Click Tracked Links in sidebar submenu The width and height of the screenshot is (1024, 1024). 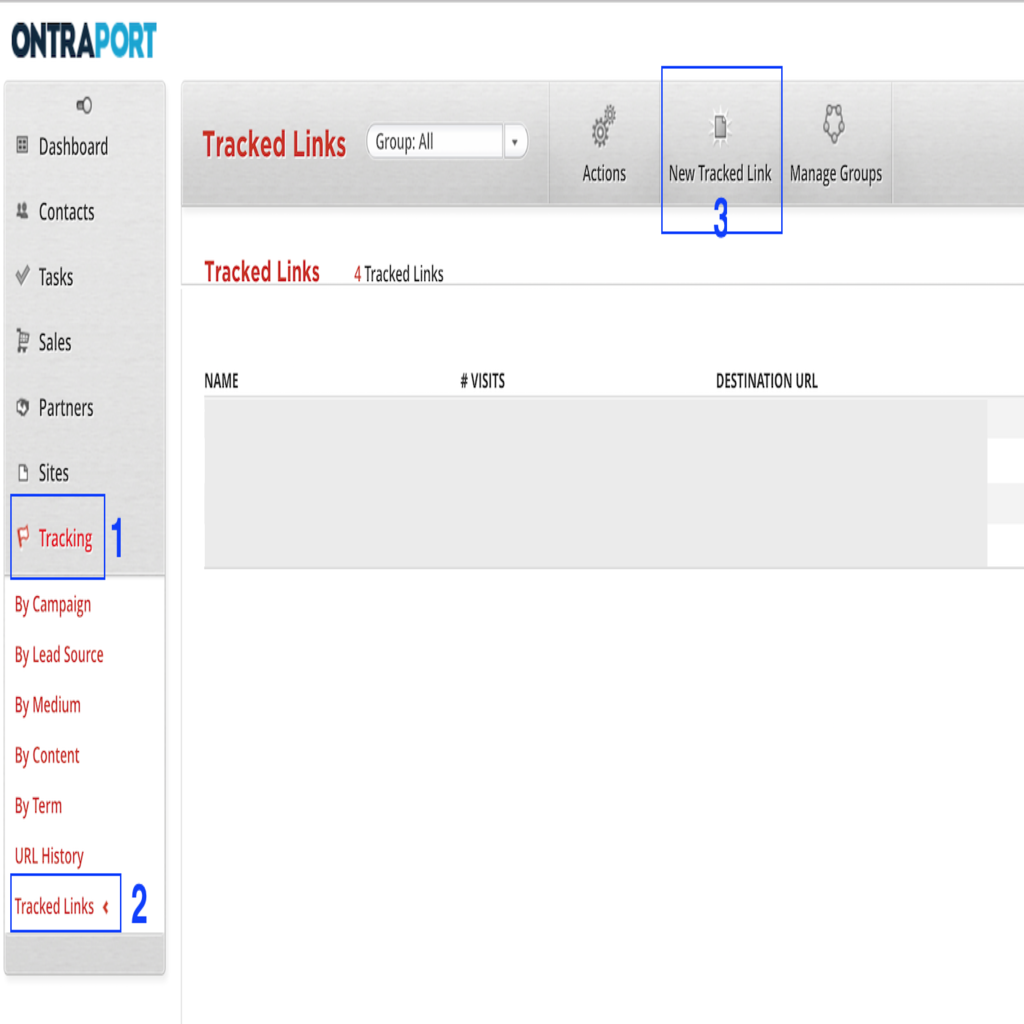click(54, 906)
